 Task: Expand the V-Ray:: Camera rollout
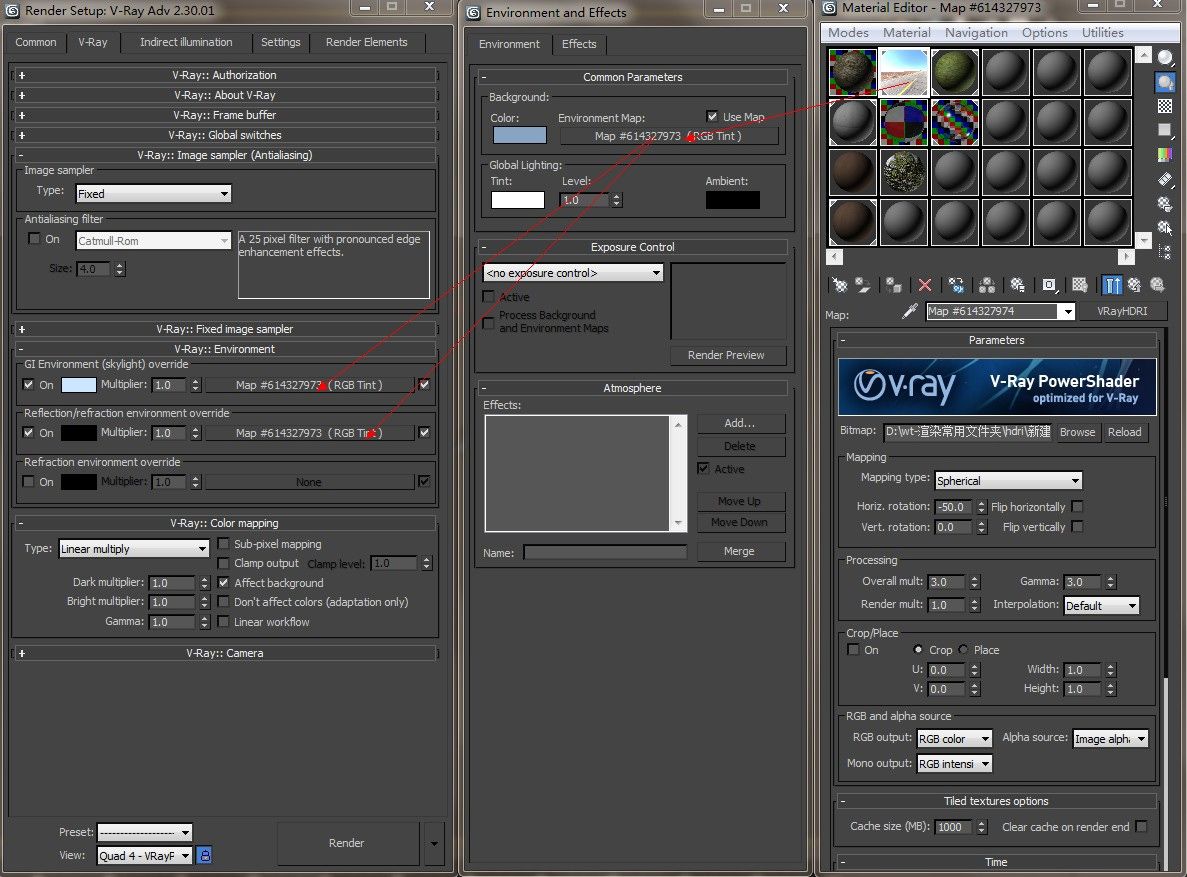(225, 653)
